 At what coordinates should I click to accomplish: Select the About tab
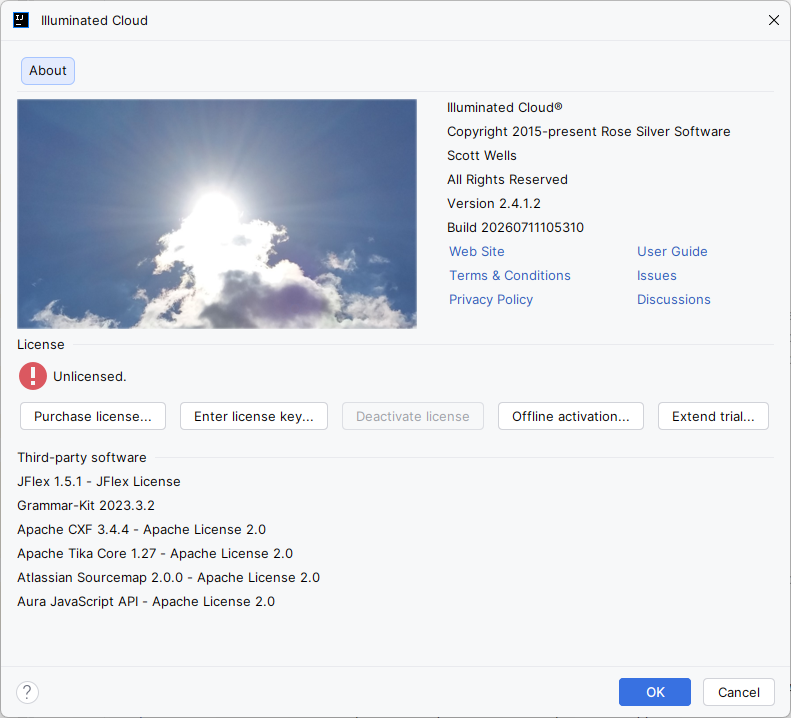point(48,71)
